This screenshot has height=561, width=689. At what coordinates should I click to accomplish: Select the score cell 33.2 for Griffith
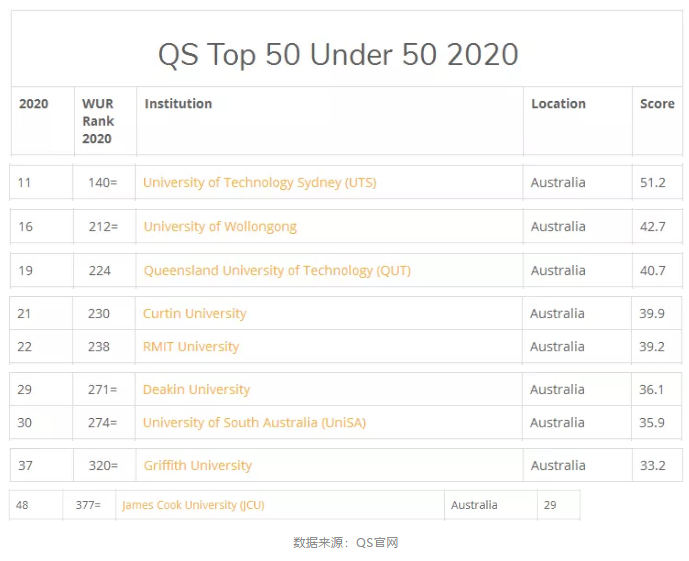point(653,466)
